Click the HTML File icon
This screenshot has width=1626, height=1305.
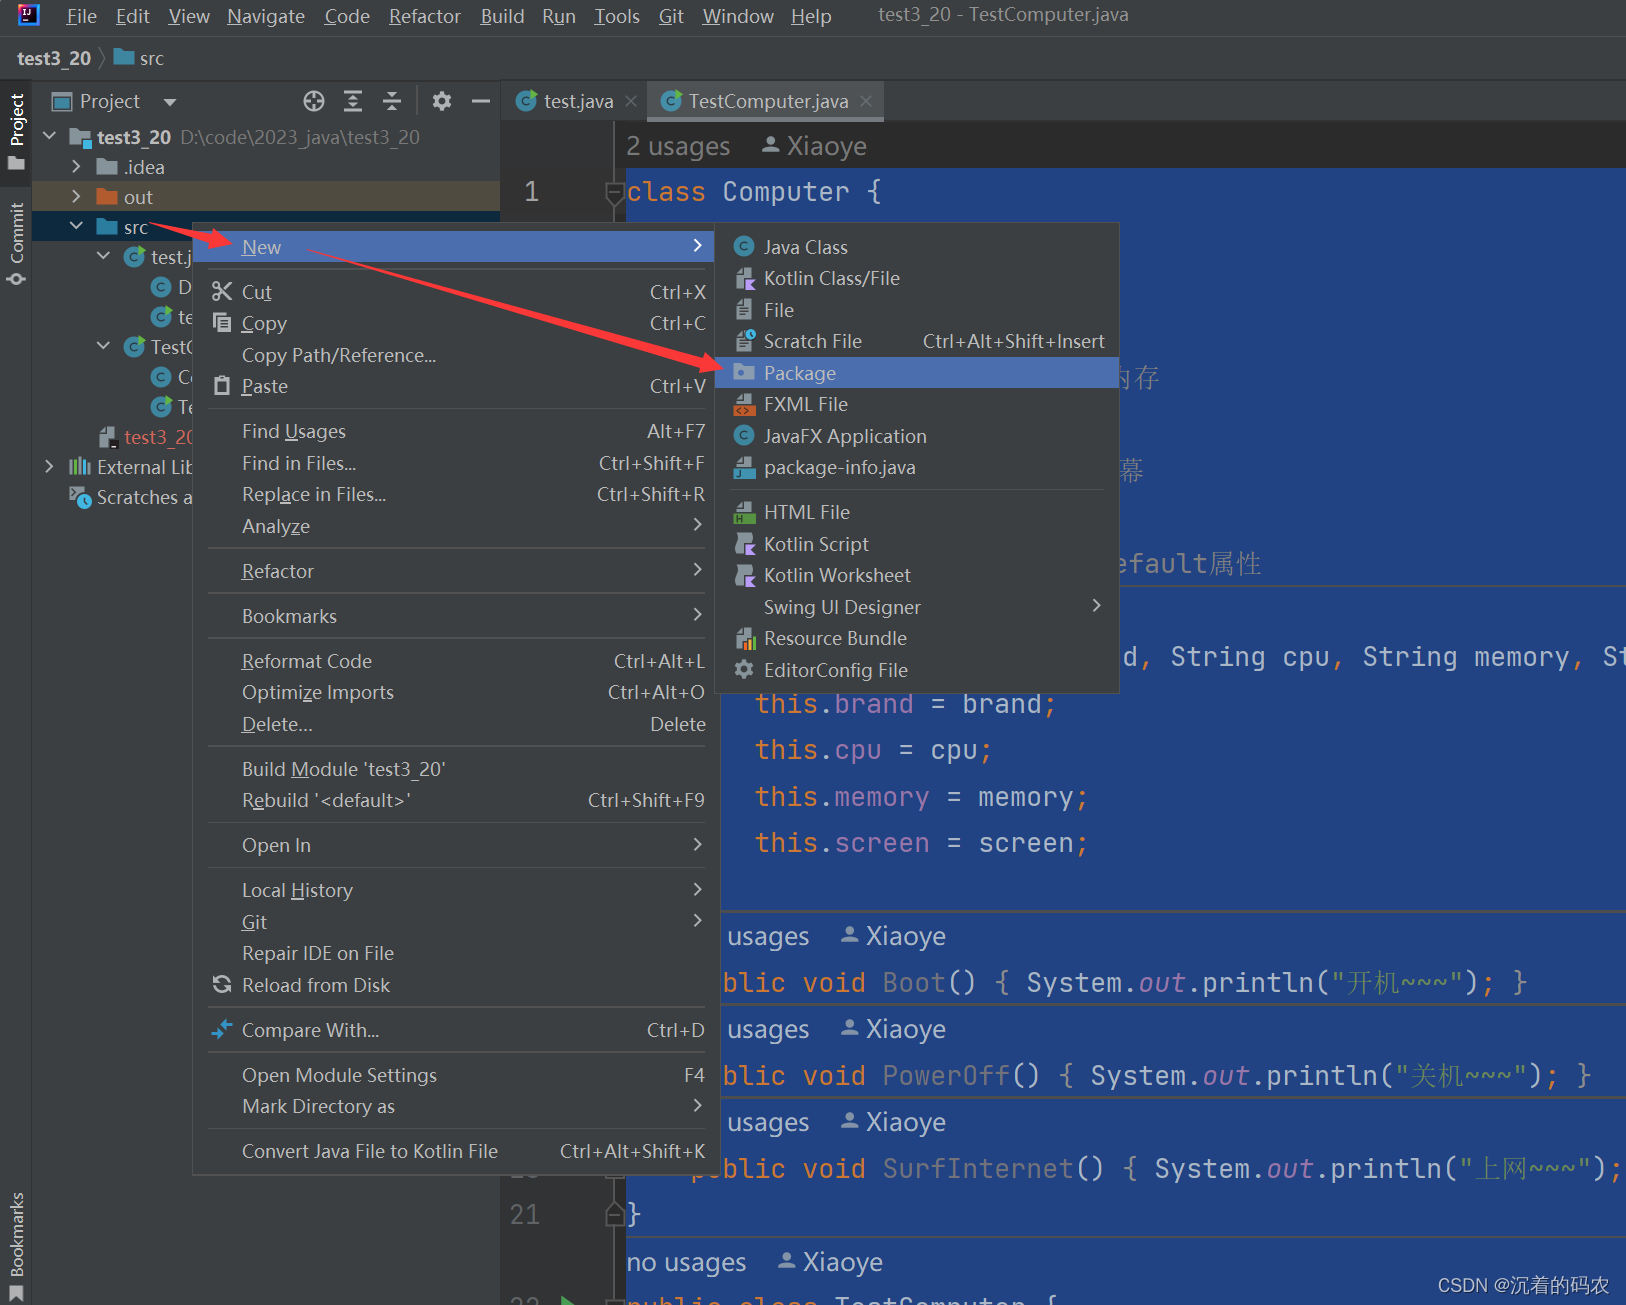tap(744, 512)
